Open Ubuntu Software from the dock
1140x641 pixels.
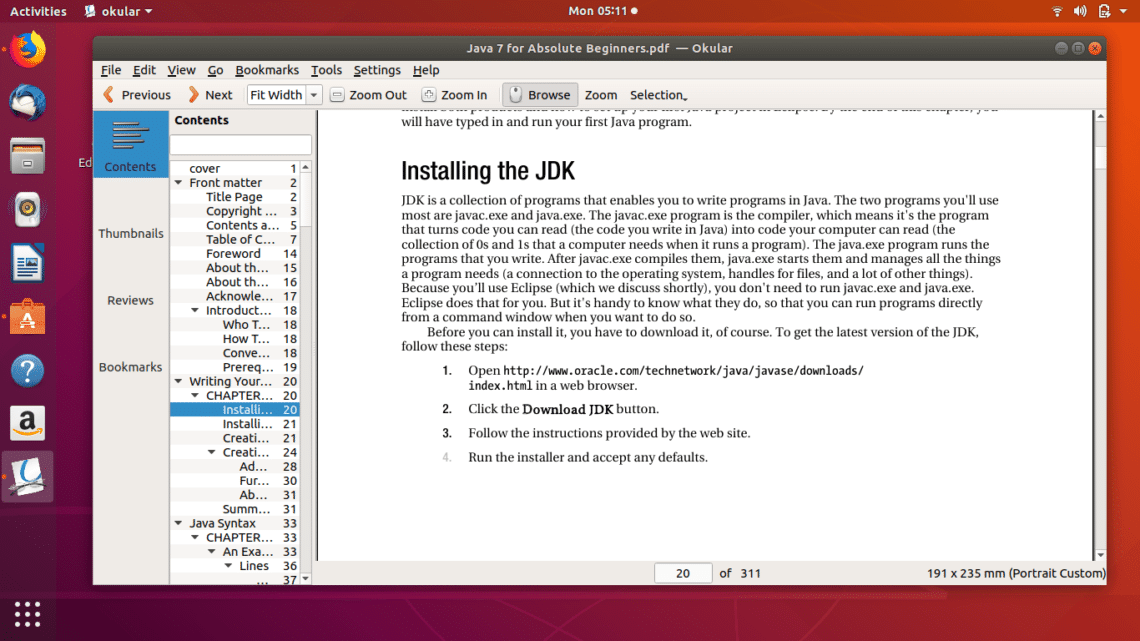tap(28, 318)
